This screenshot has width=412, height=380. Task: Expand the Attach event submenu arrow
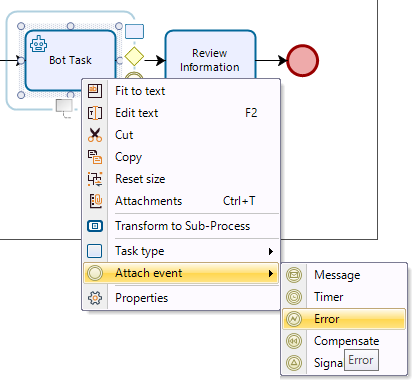[x=271, y=273]
